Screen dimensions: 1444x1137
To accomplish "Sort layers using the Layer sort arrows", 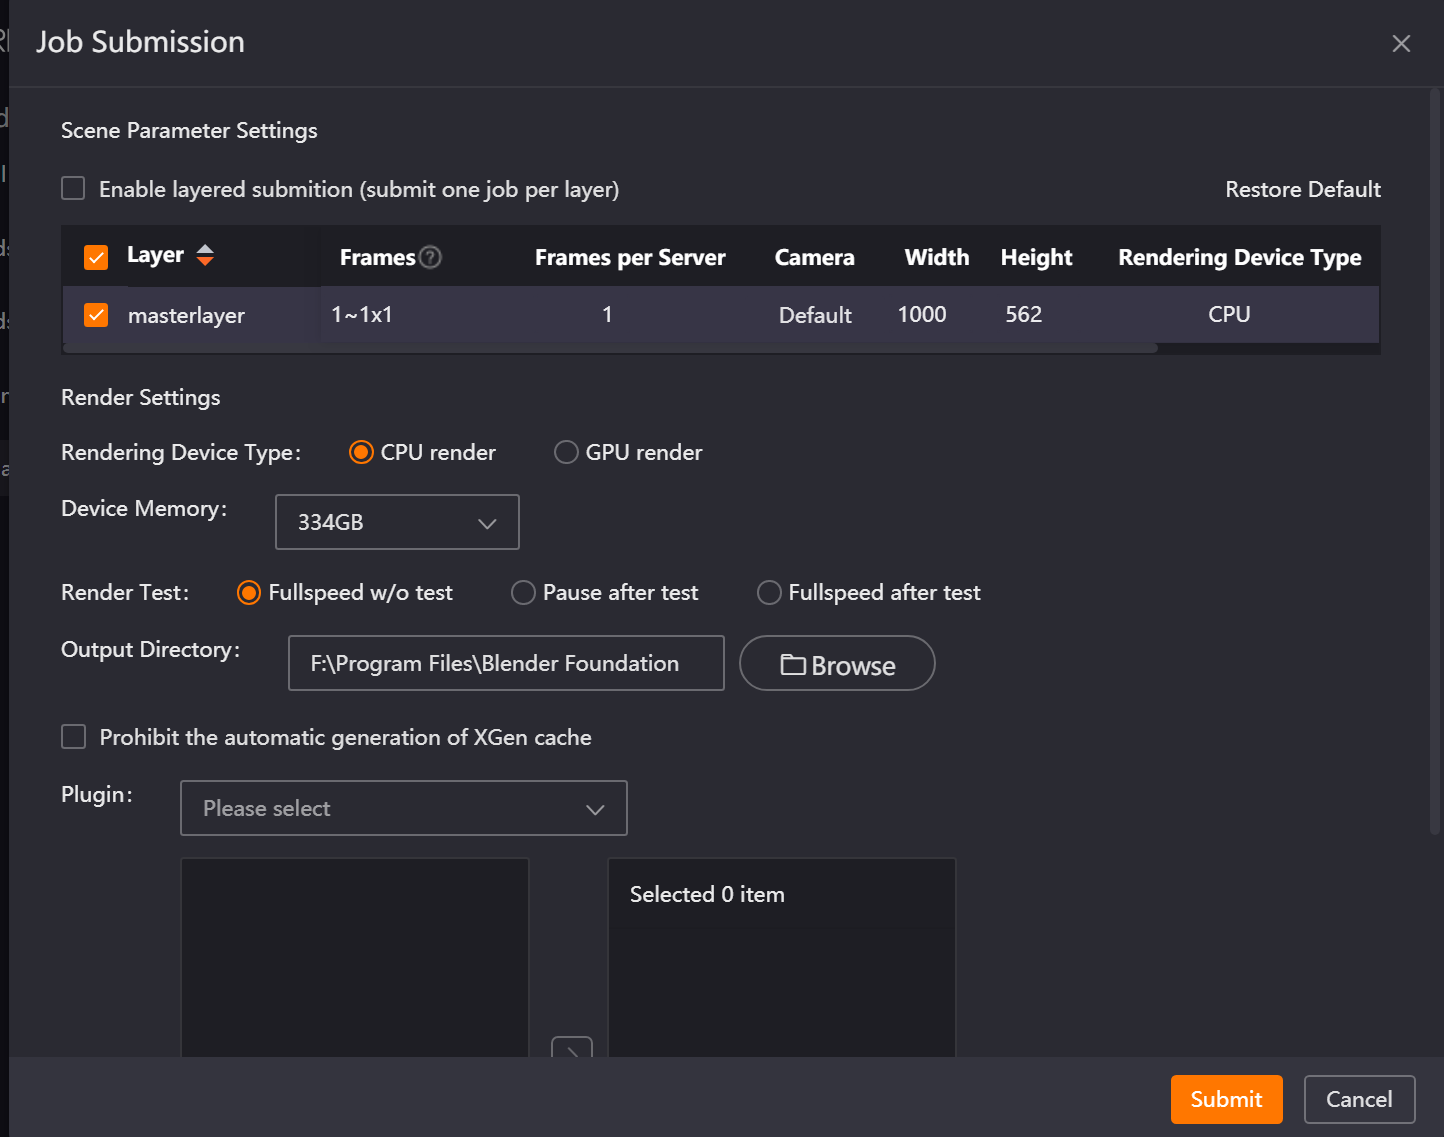I will click(205, 255).
